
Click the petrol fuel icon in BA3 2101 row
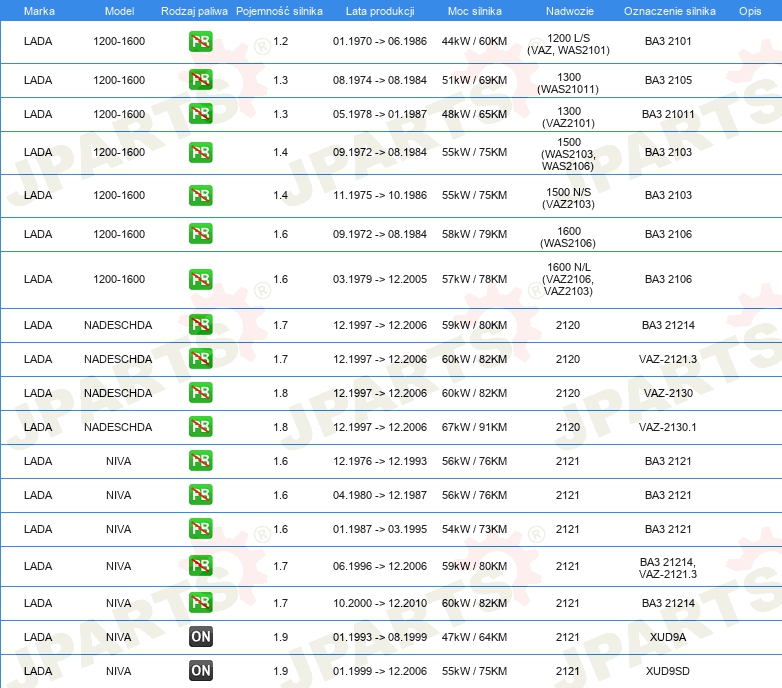click(x=201, y=42)
